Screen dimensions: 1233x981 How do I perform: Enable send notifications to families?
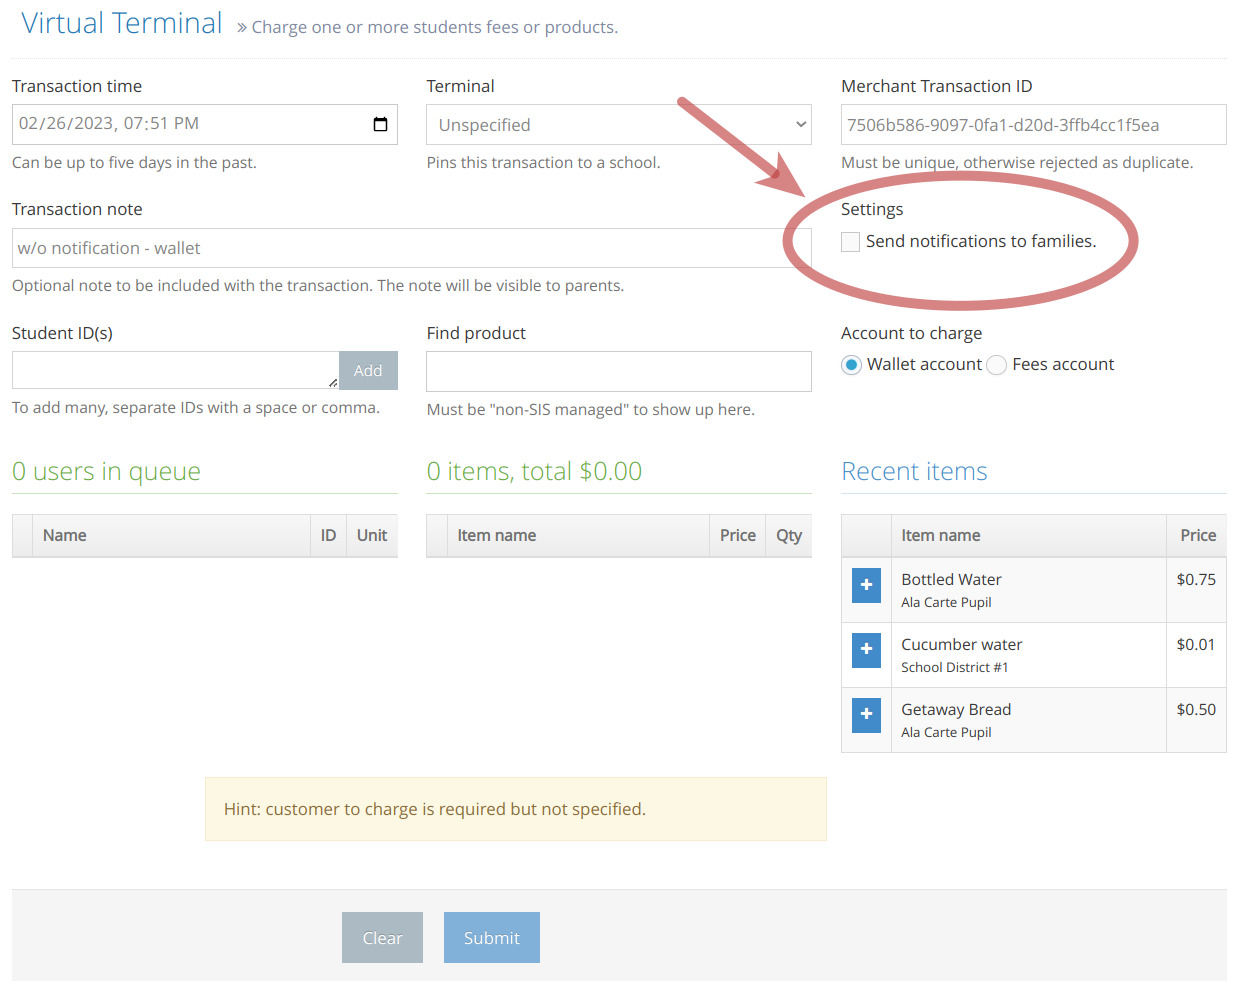(x=850, y=241)
